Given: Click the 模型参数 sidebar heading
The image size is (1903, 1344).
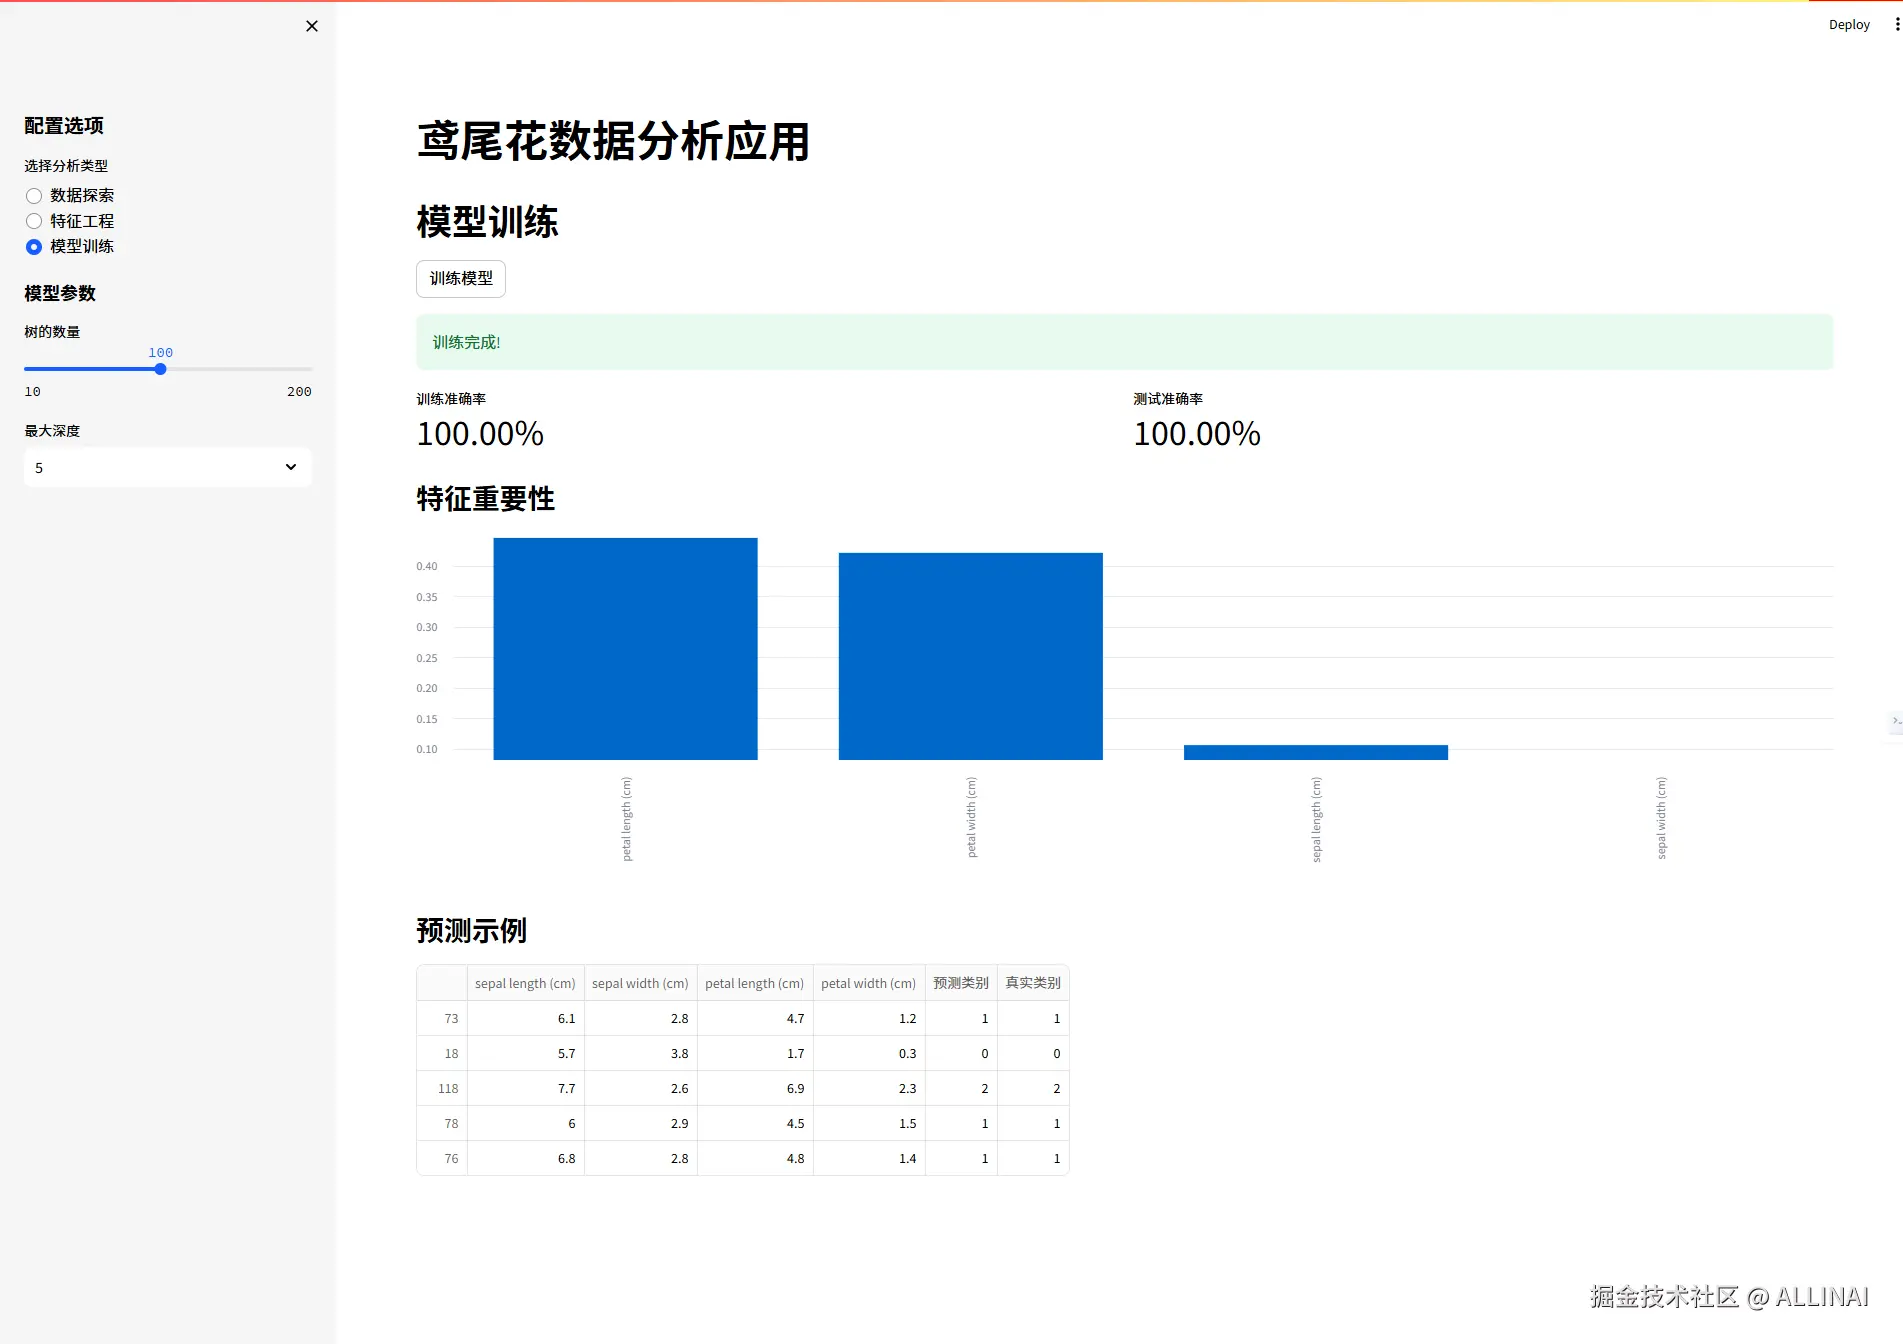Looking at the screenshot, I should pyautogui.click(x=60, y=293).
